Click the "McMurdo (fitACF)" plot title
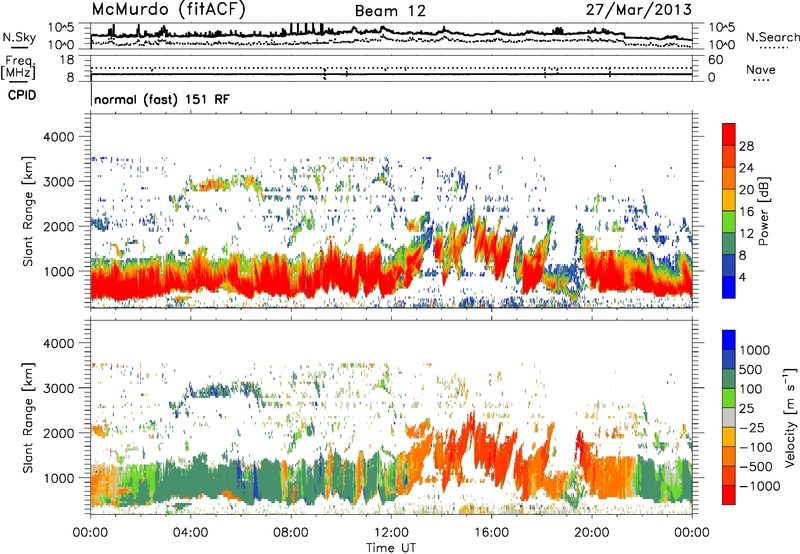This screenshot has height=554, width=800. pos(168,10)
